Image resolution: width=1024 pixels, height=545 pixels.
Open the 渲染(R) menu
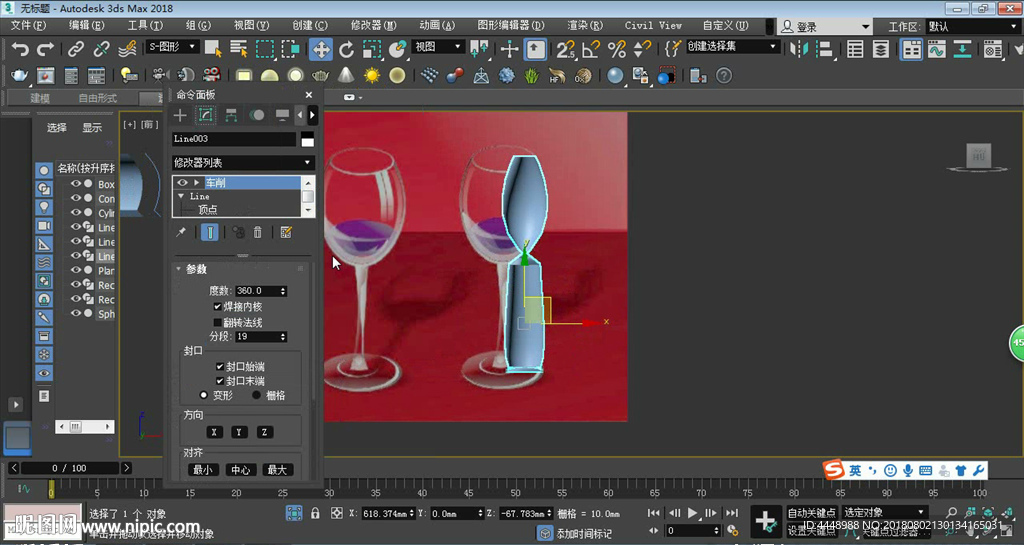(584, 25)
